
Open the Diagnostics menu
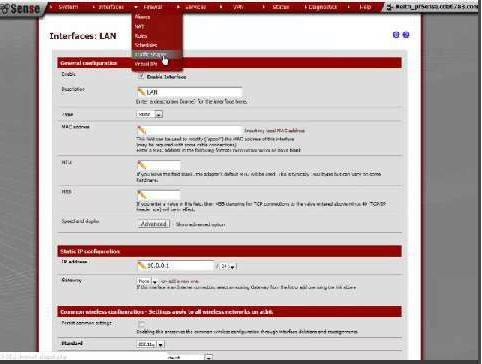point(322,7)
